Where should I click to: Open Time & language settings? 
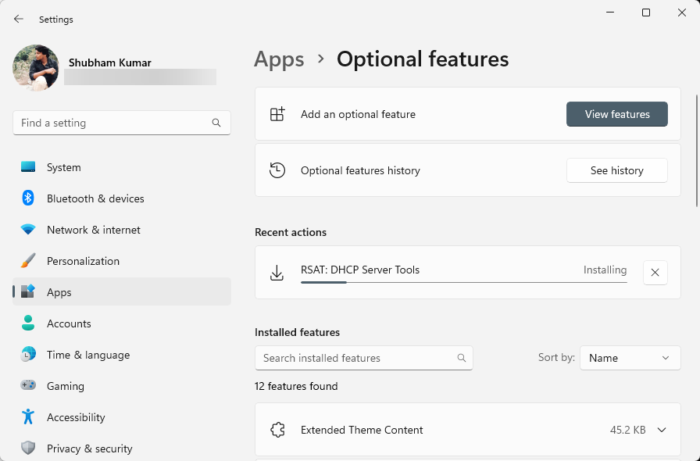point(86,355)
